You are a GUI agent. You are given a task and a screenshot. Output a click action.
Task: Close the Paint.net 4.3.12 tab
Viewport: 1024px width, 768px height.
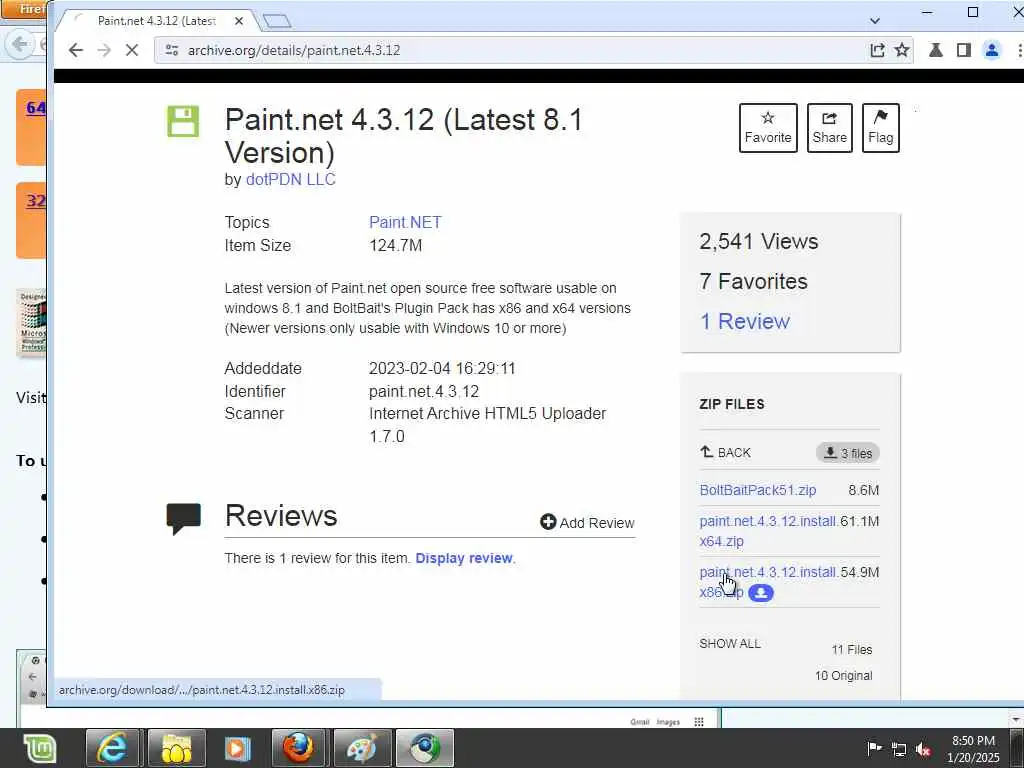click(239, 21)
